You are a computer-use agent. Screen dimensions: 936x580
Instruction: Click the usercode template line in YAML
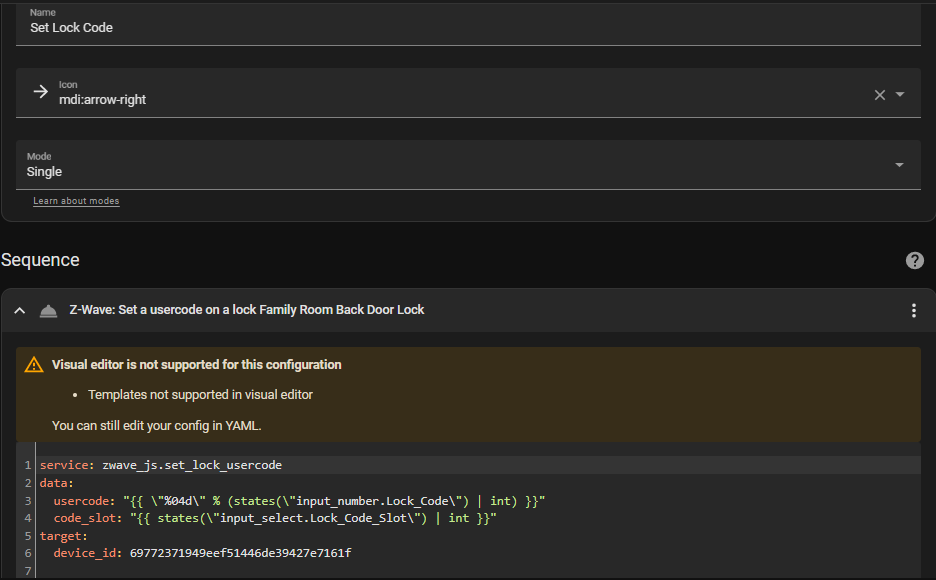[x=298, y=500]
